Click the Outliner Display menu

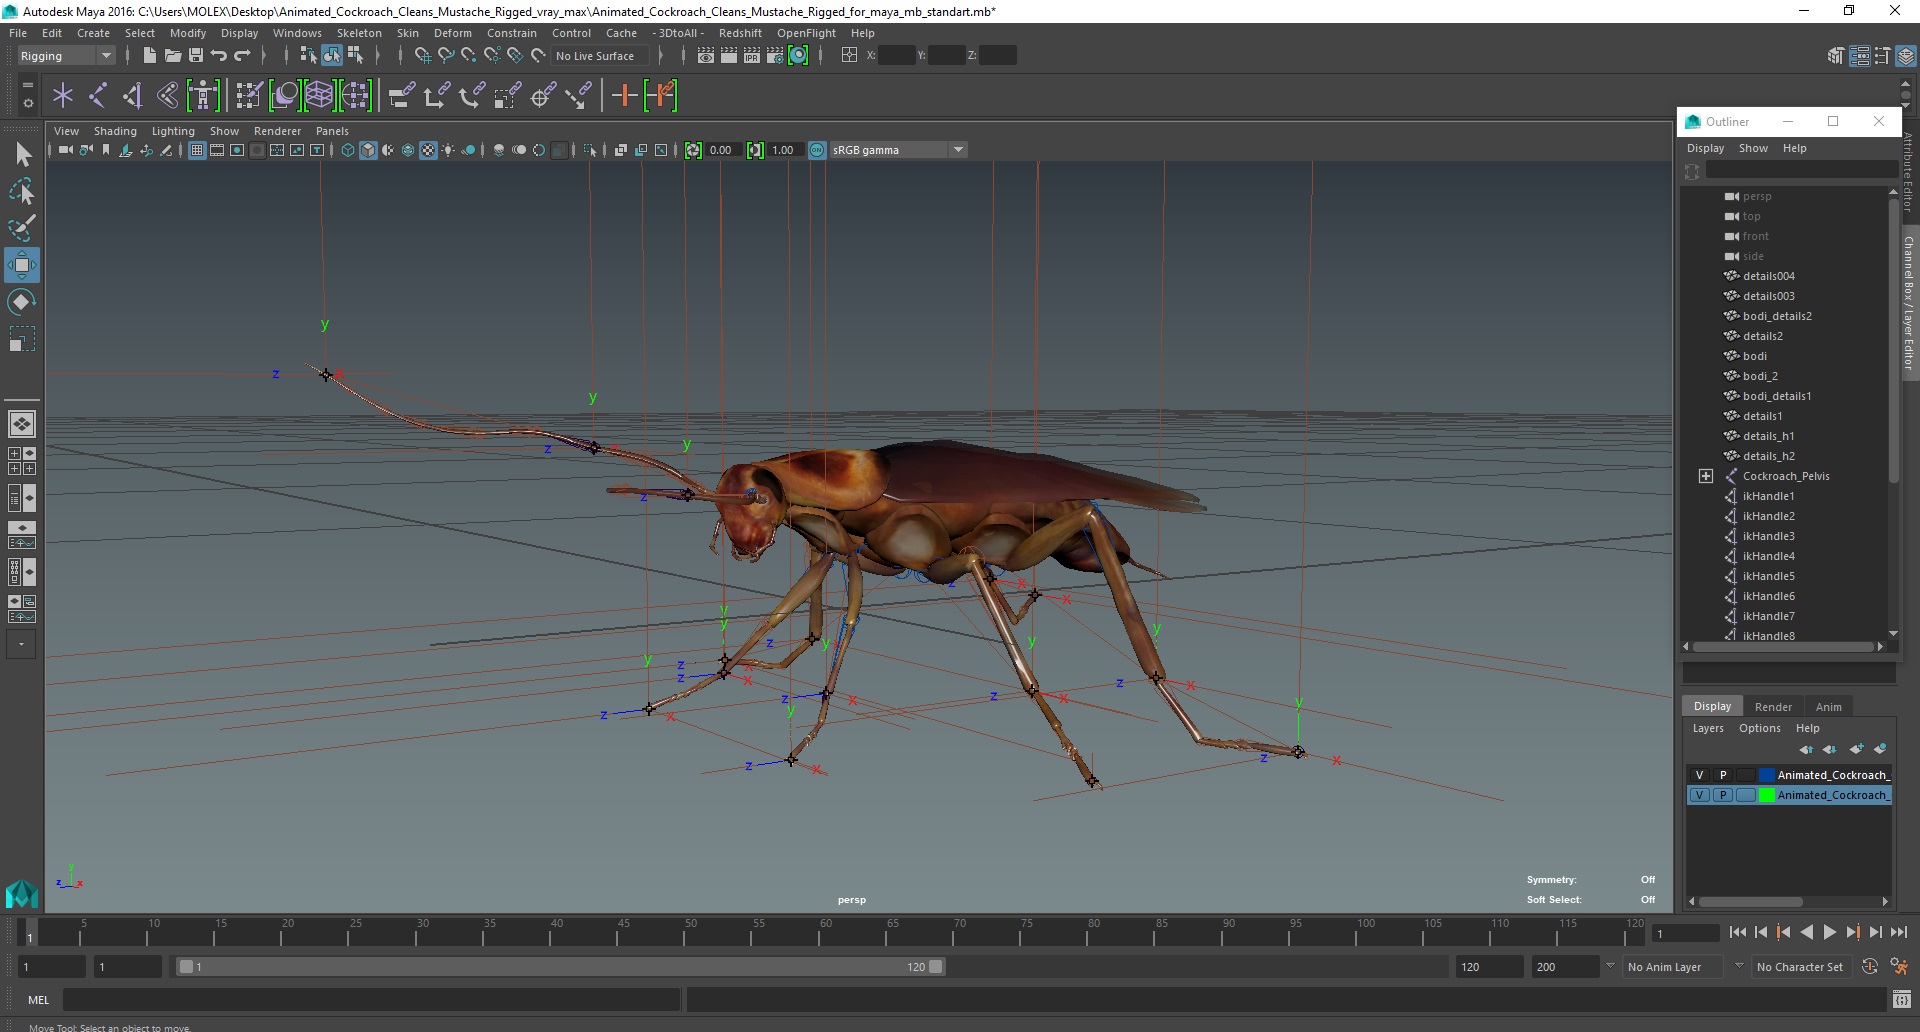click(1705, 148)
